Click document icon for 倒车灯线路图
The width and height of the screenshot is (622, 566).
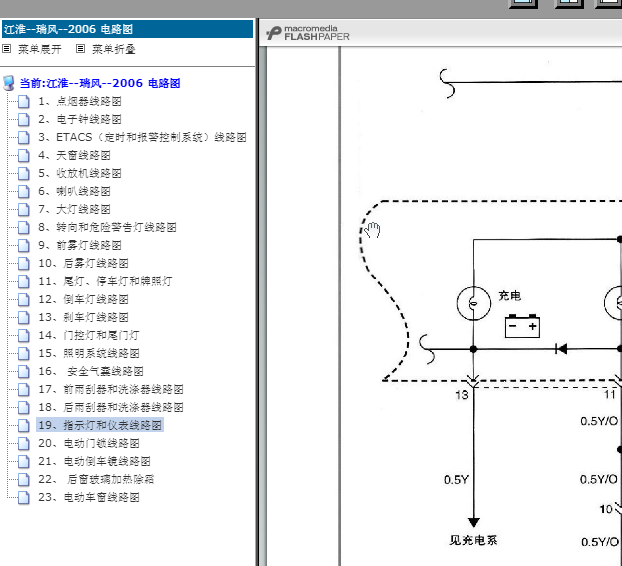pyautogui.click(x=24, y=299)
